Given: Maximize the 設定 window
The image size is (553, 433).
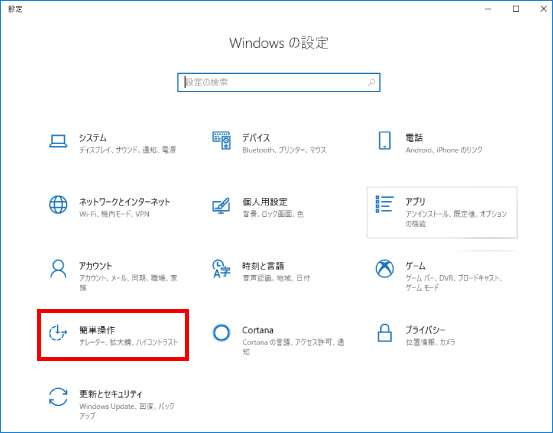Looking at the screenshot, I should coord(516,9).
